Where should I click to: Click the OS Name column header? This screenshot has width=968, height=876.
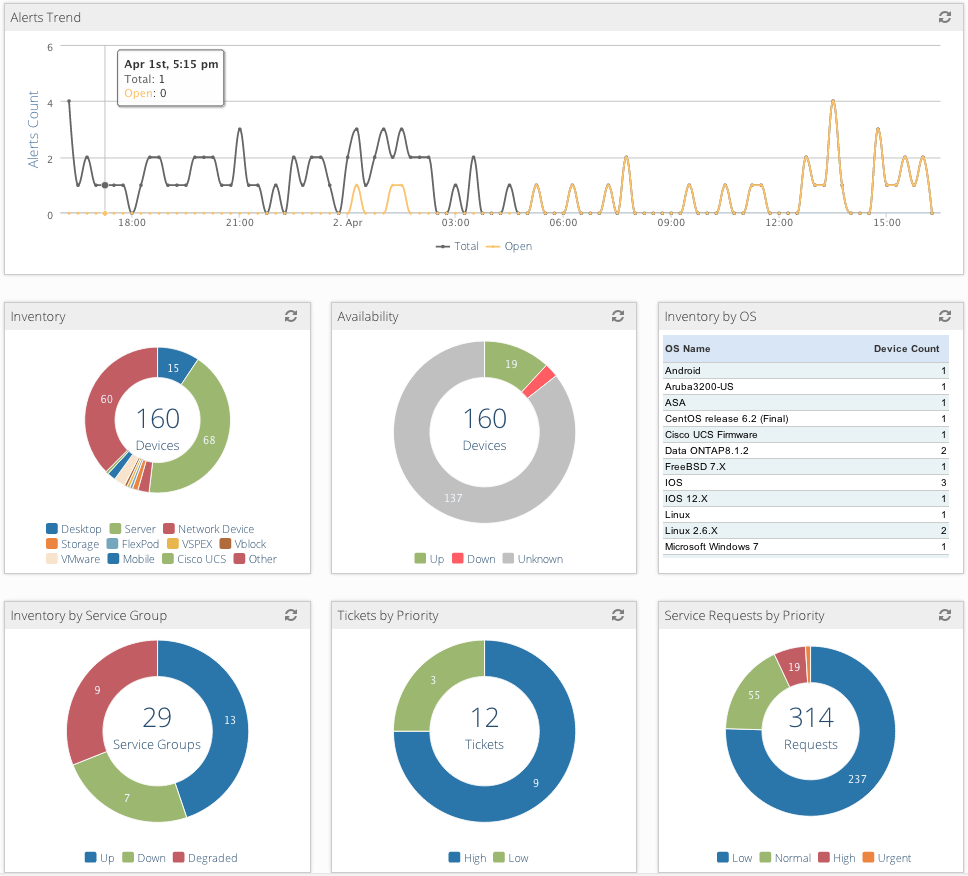click(x=688, y=349)
